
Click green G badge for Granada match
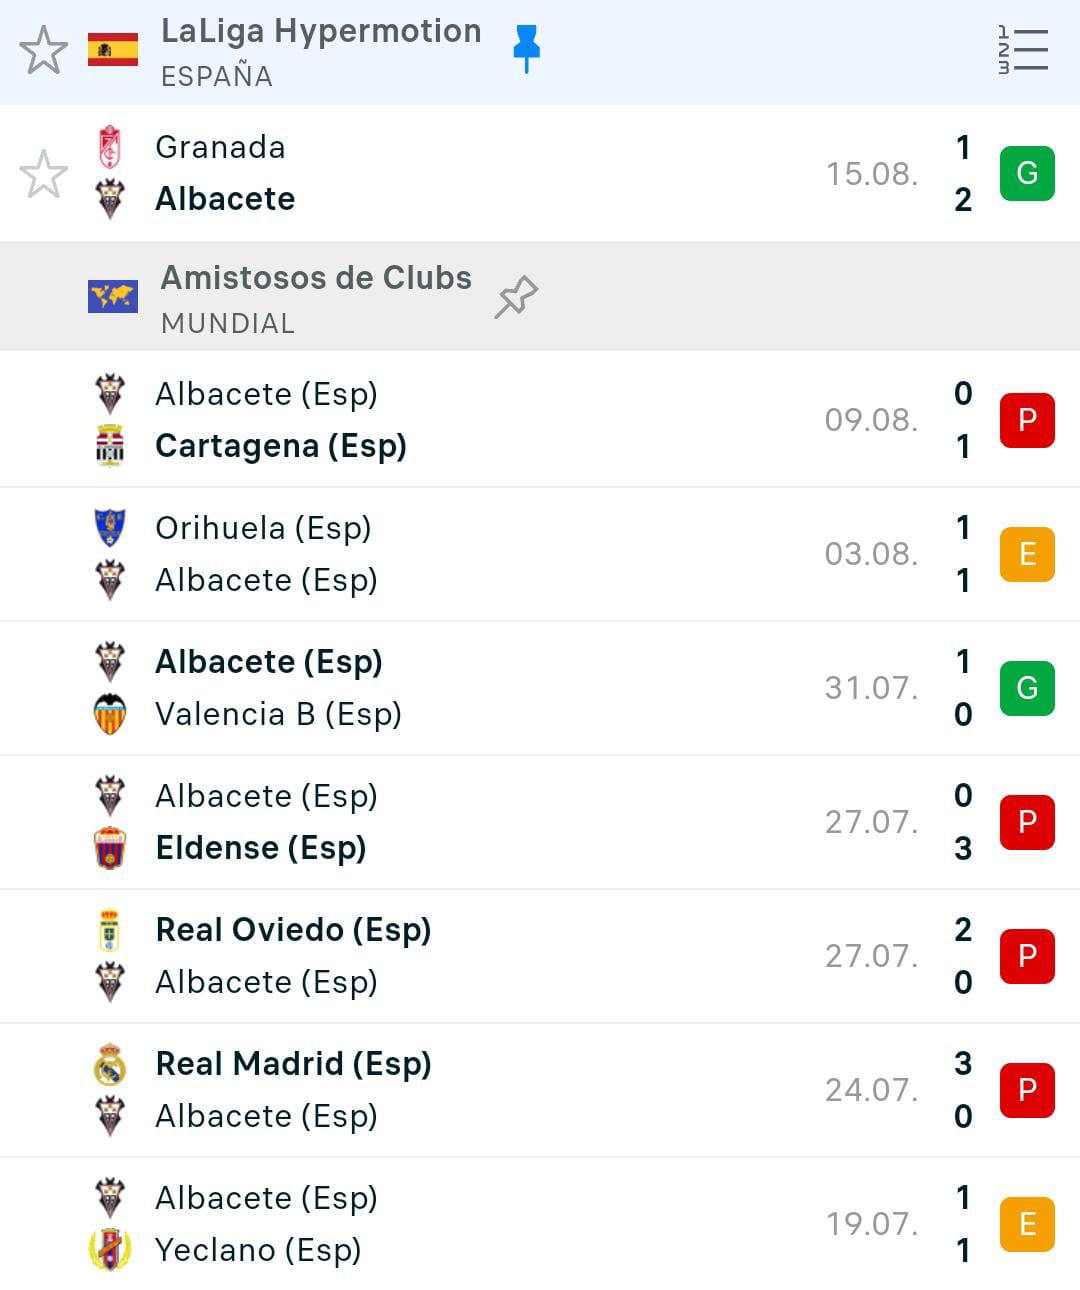[x=1027, y=173]
